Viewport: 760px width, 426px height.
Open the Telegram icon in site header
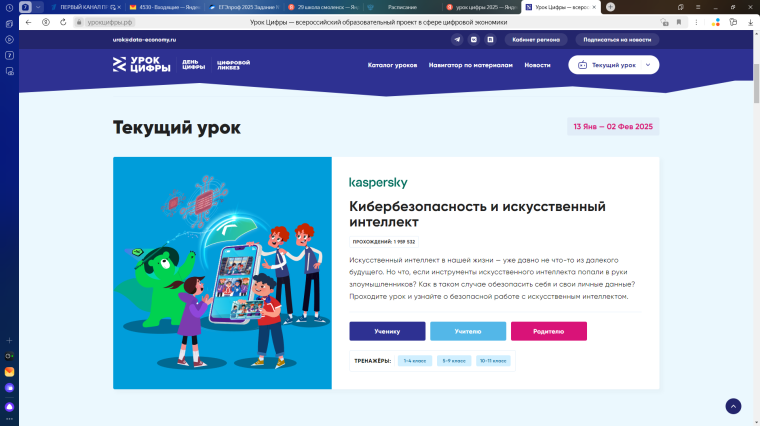click(457, 40)
